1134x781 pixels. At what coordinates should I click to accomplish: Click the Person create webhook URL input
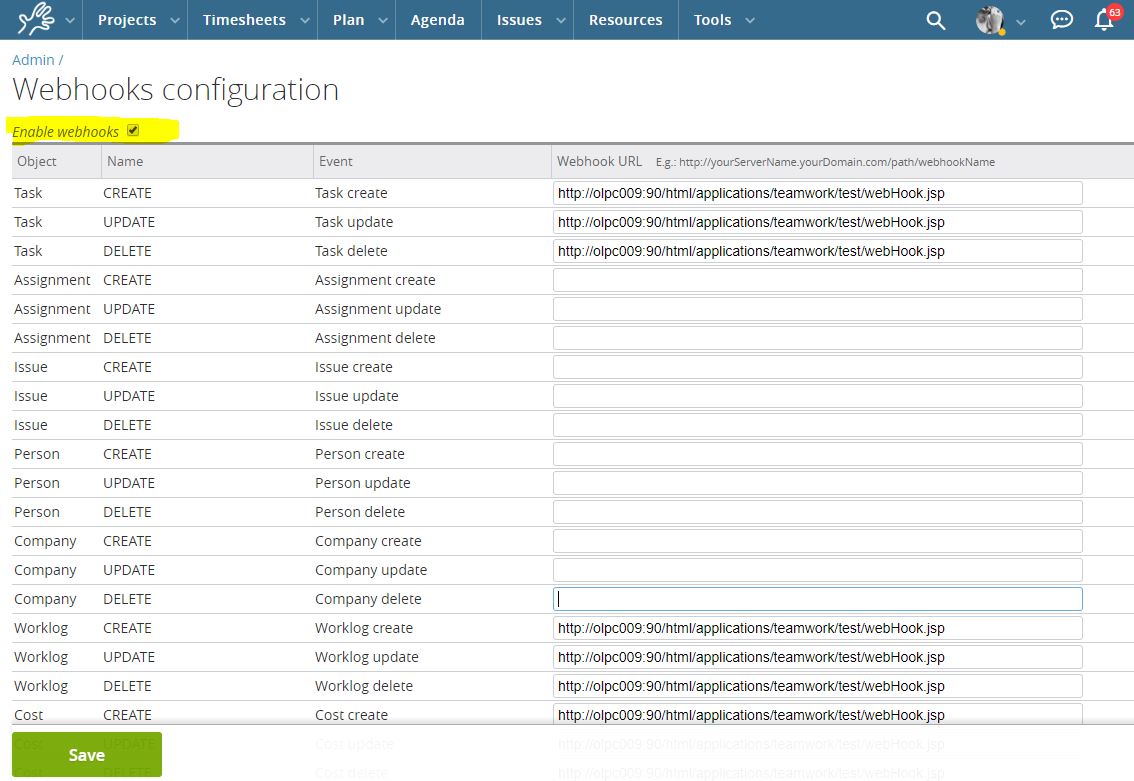click(817, 454)
